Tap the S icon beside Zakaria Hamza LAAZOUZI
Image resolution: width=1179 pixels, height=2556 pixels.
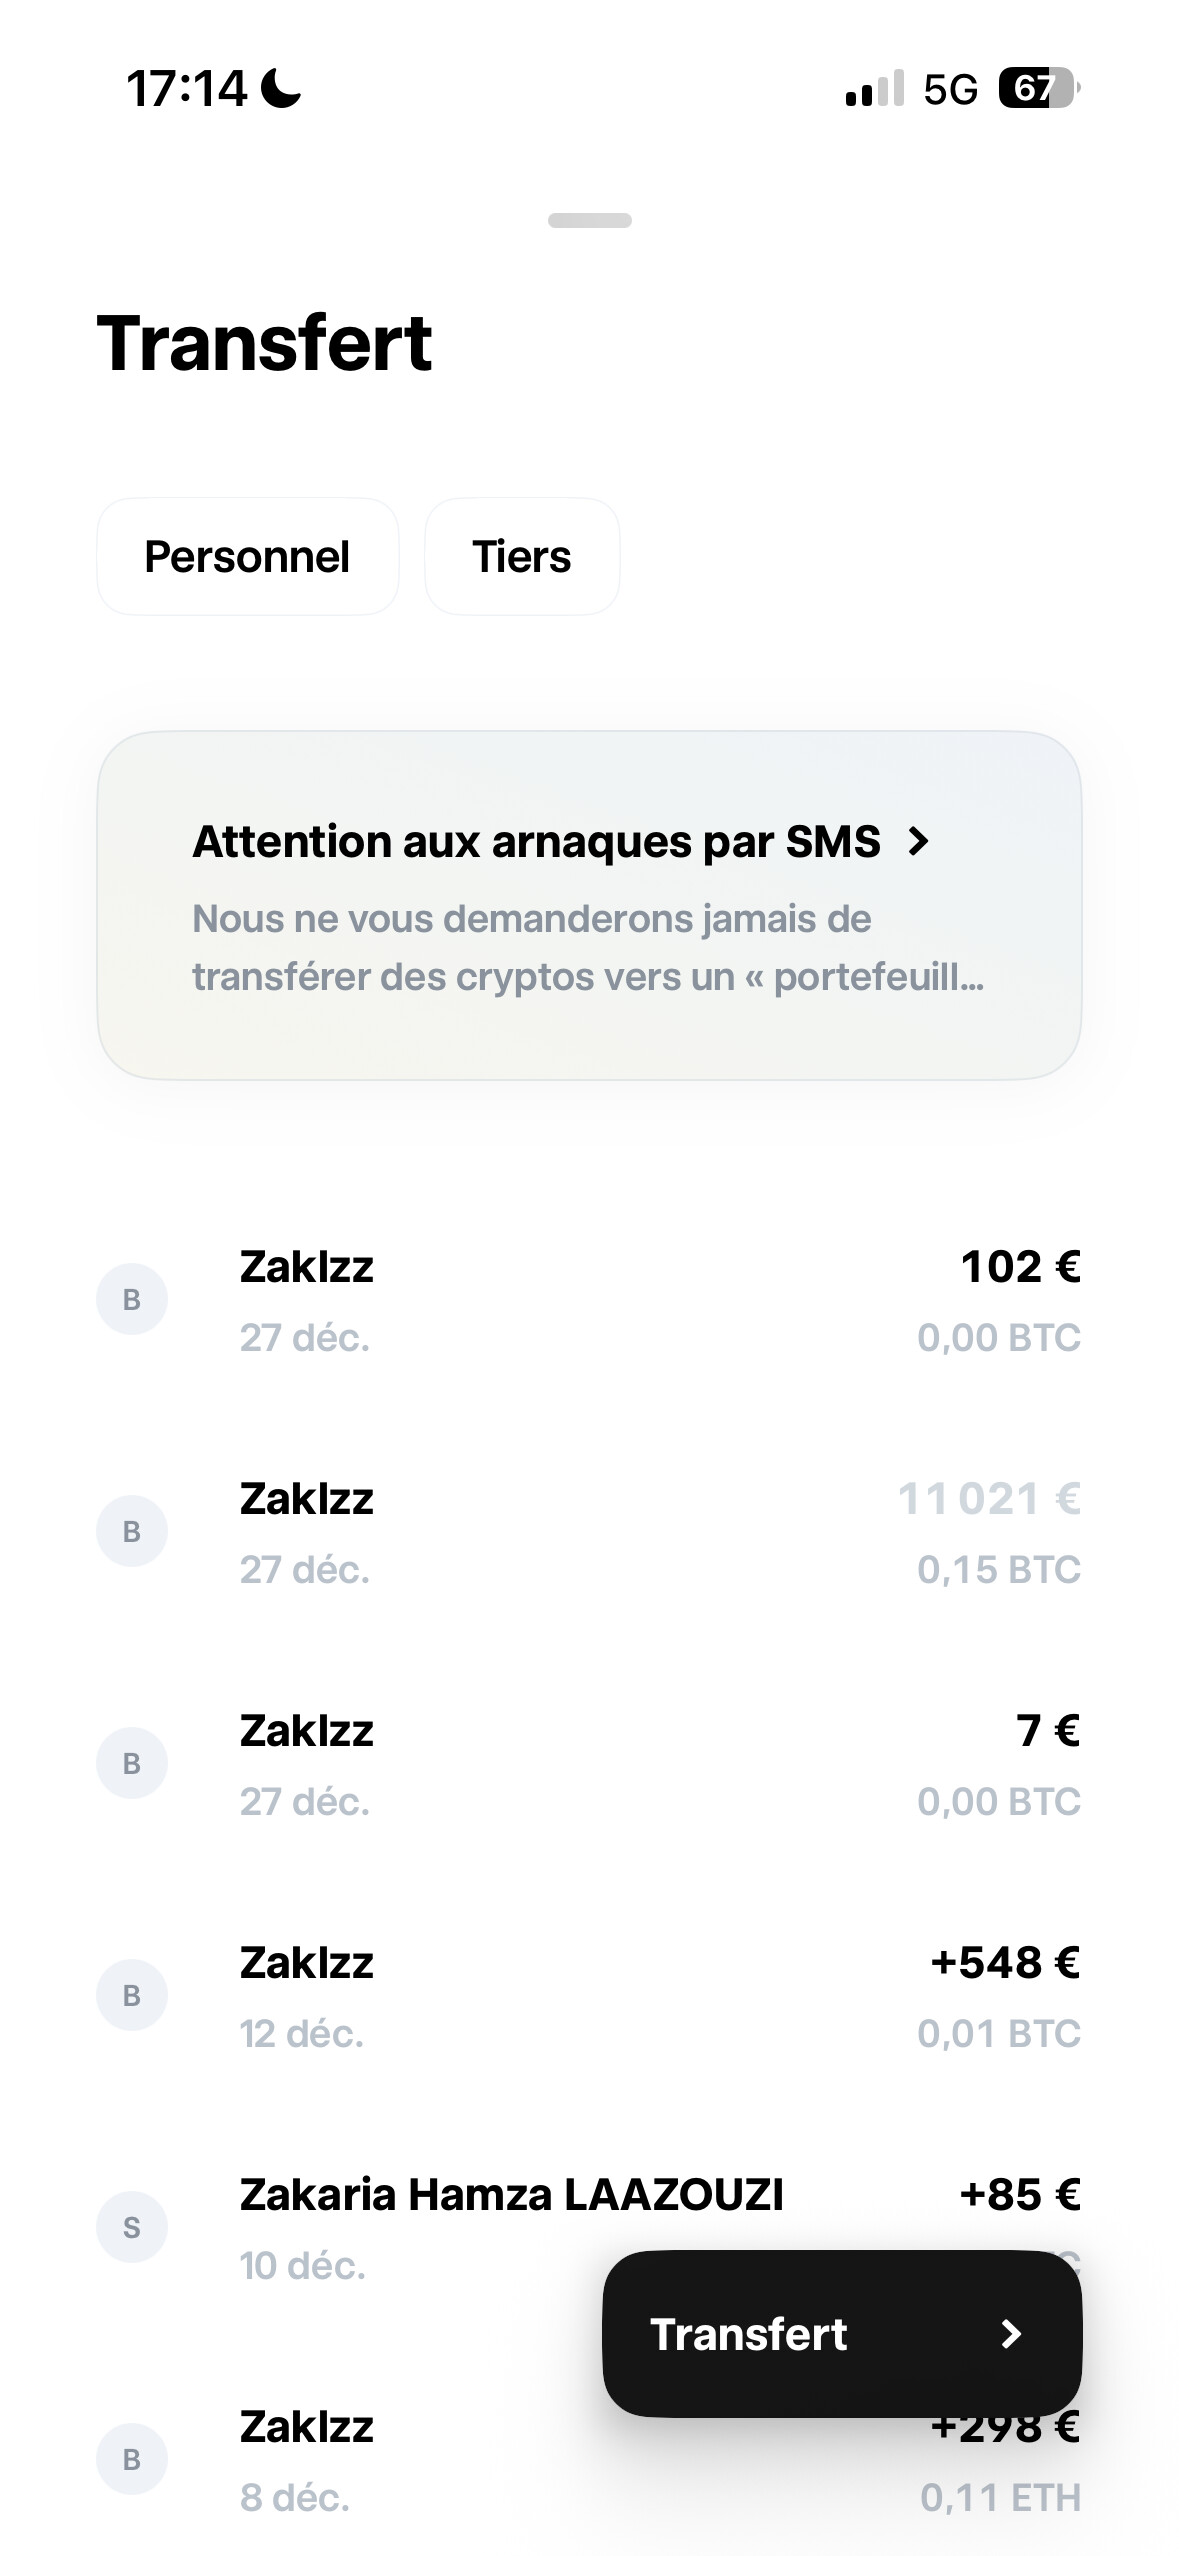[x=131, y=2227]
